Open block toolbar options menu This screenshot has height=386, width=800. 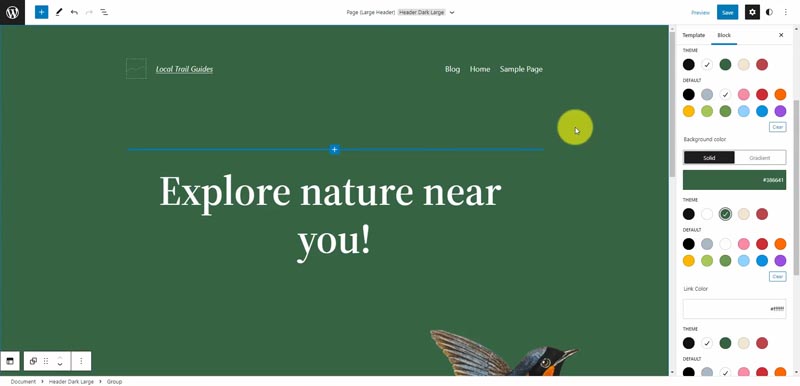pyautogui.click(x=81, y=361)
